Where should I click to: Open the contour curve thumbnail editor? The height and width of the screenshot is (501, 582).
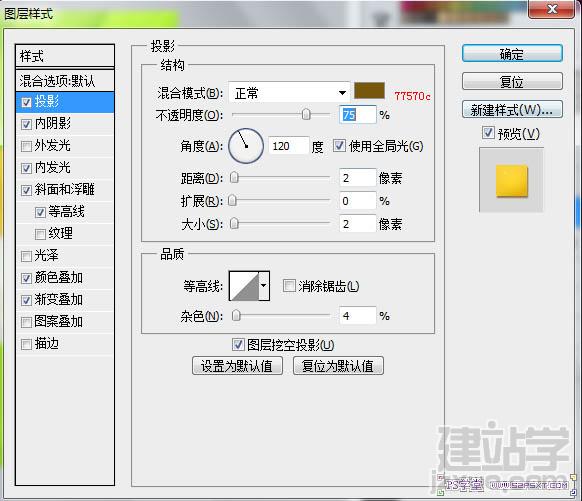[x=244, y=286]
